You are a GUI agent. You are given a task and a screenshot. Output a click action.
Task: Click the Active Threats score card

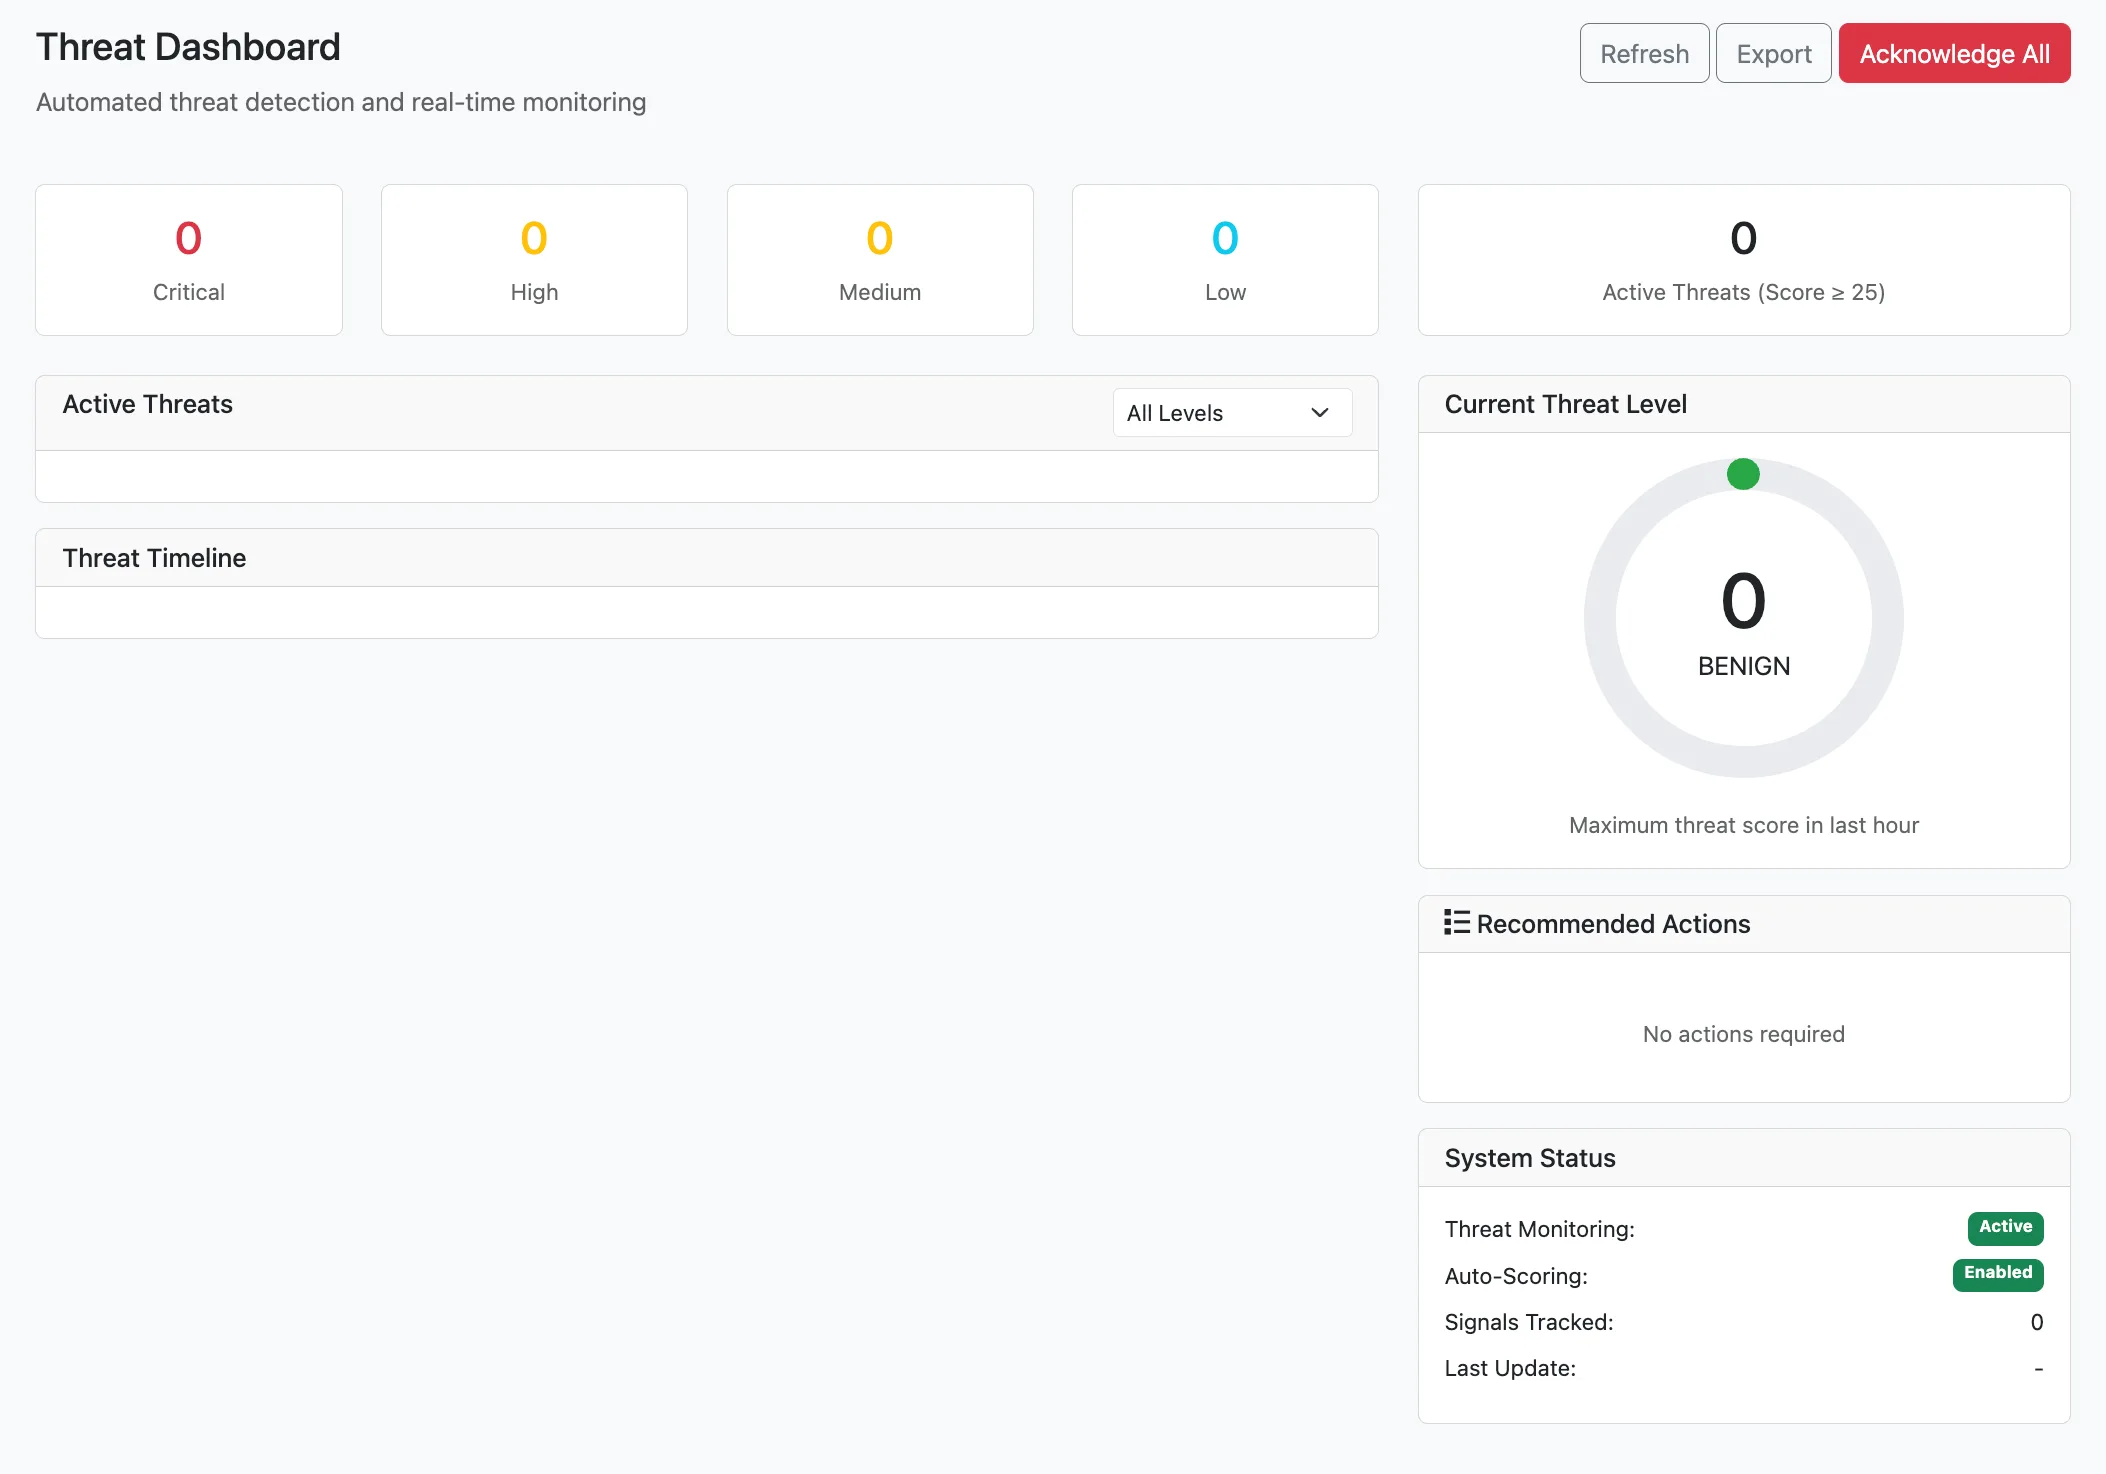pyautogui.click(x=1743, y=259)
